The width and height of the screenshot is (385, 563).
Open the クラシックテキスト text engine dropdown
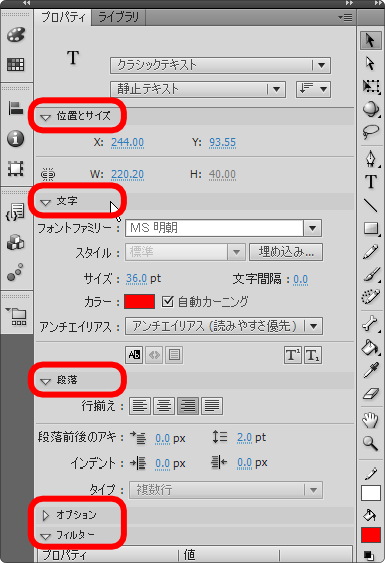coord(221,65)
